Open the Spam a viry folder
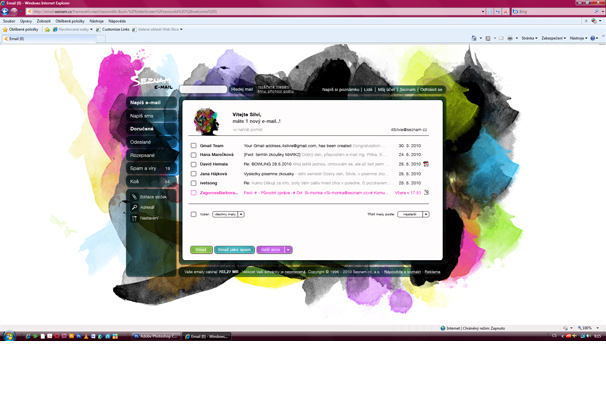 pyautogui.click(x=146, y=168)
